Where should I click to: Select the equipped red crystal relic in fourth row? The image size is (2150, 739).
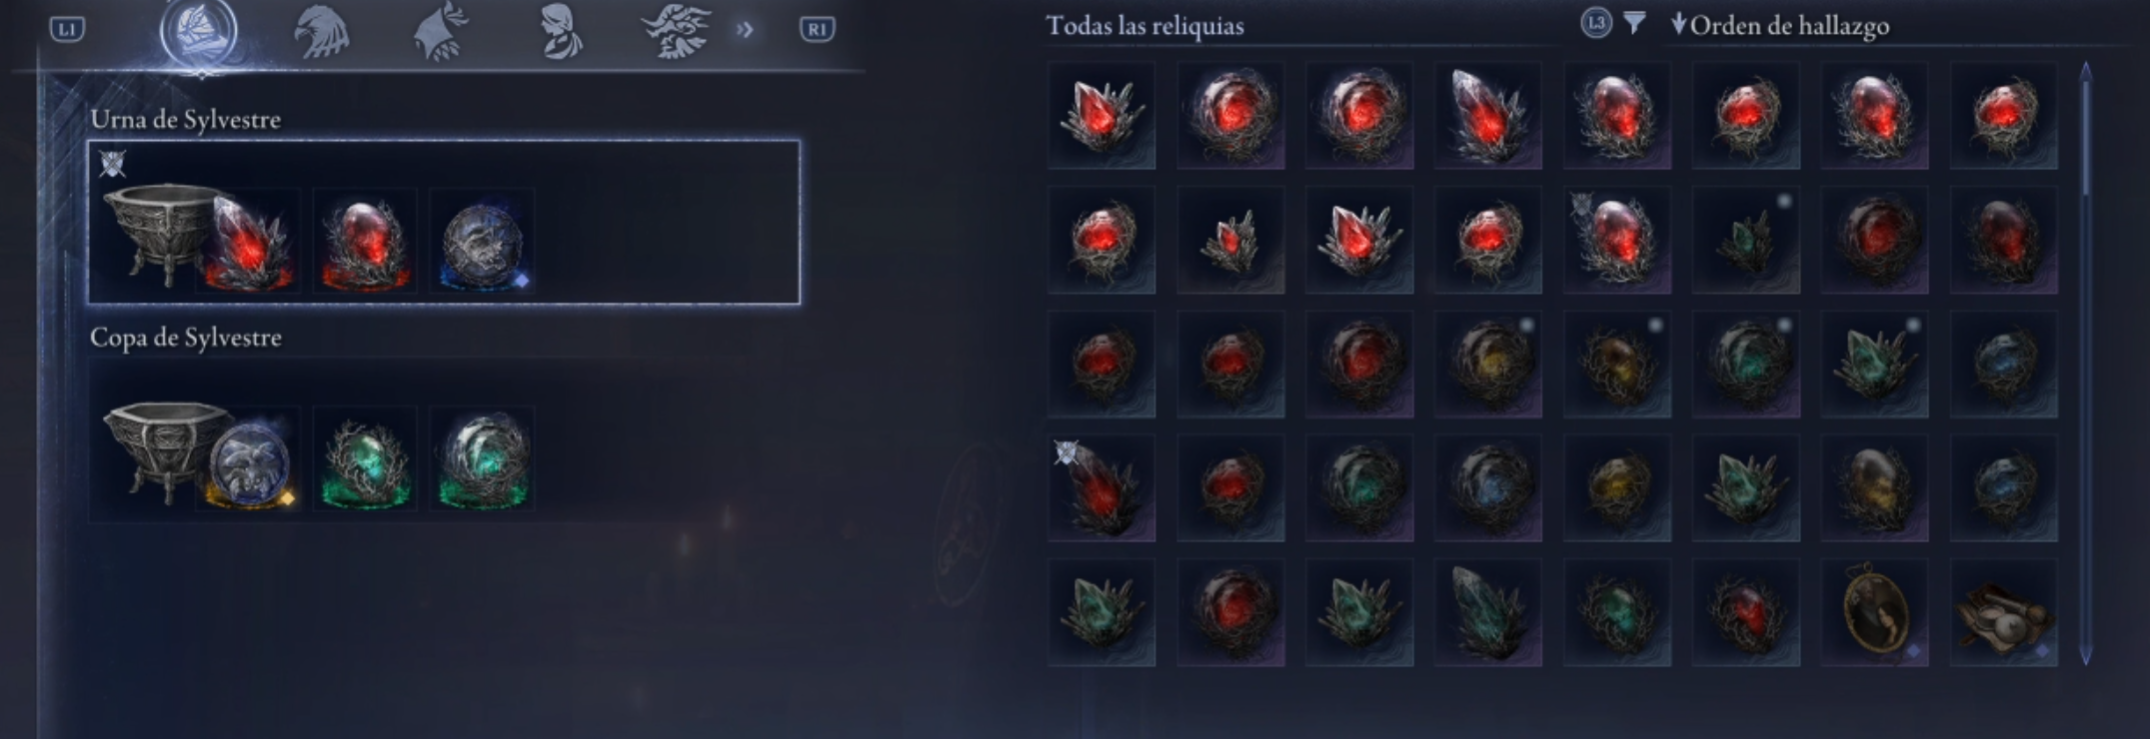1102,488
